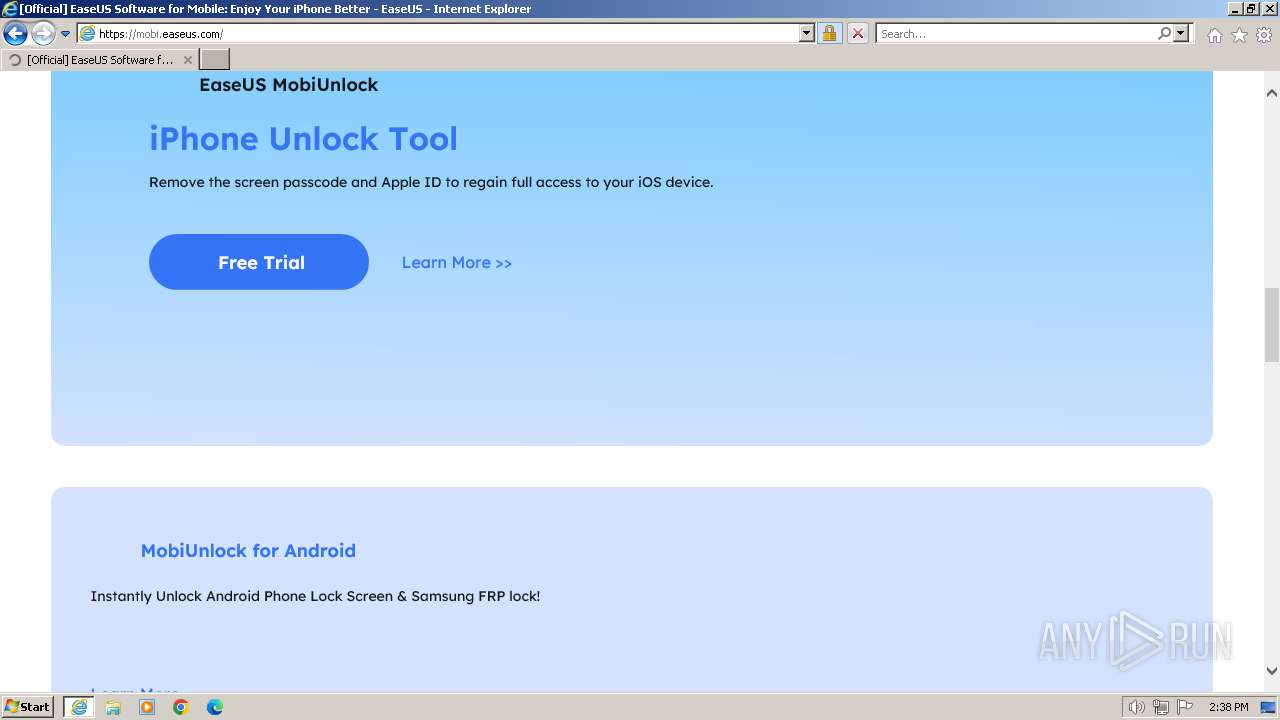Launch Windows Media Player from taskbar
The image size is (1280, 720).
click(x=147, y=707)
